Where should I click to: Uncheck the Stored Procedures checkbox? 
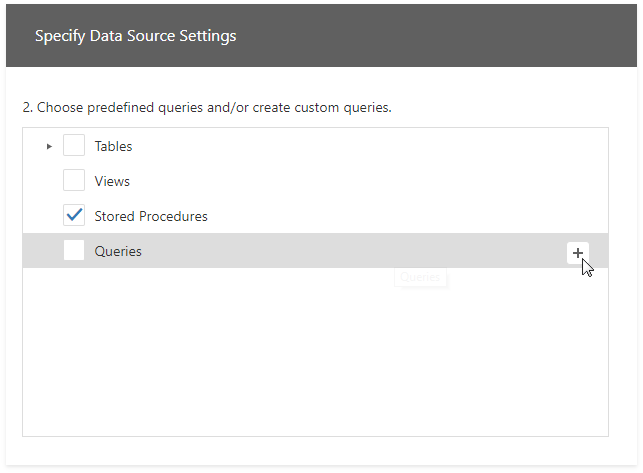(x=74, y=216)
